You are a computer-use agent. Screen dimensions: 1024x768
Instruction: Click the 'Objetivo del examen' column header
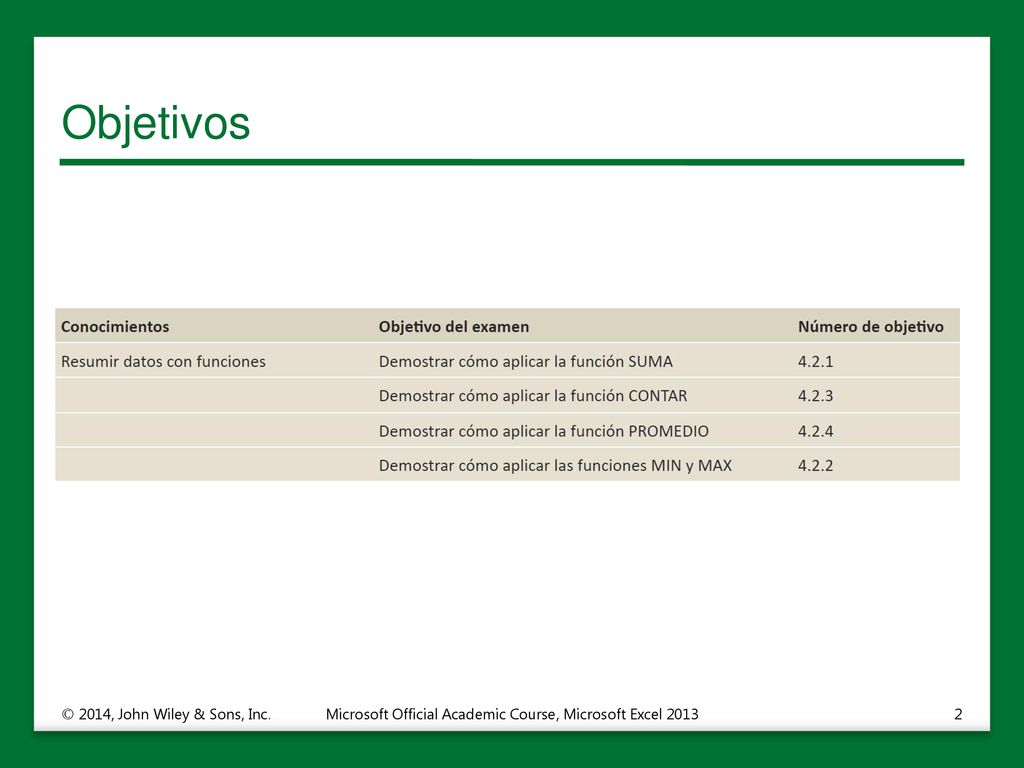click(454, 327)
